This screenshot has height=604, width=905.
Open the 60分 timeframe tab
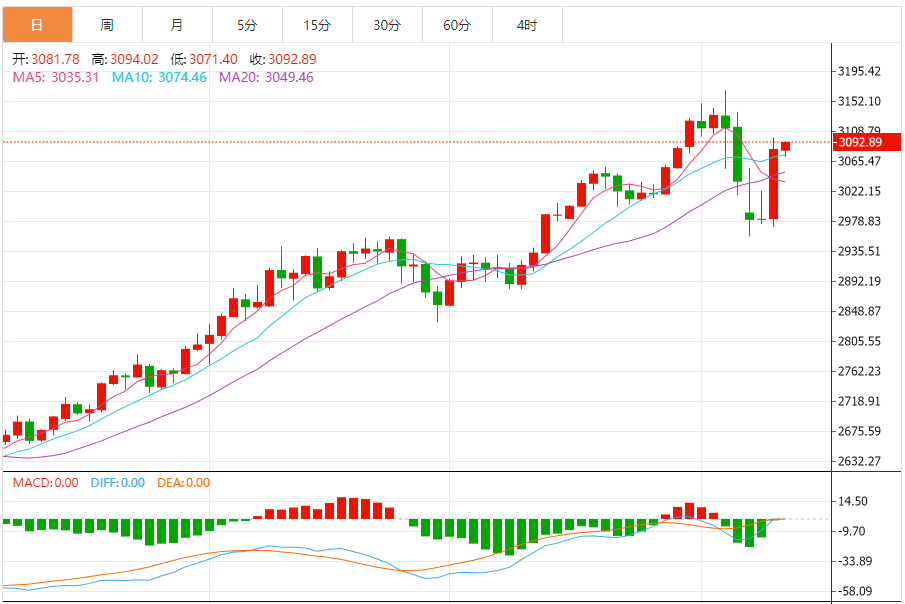tap(457, 25)
